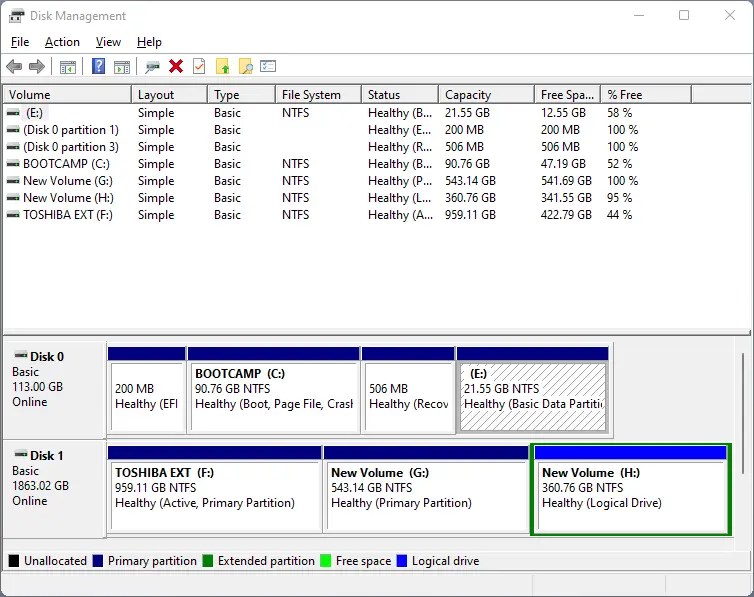The height and width of the screenshot is (597, 754).
Task: Select the 200 MB EFI partition block
Action: (x=147, y=390)
